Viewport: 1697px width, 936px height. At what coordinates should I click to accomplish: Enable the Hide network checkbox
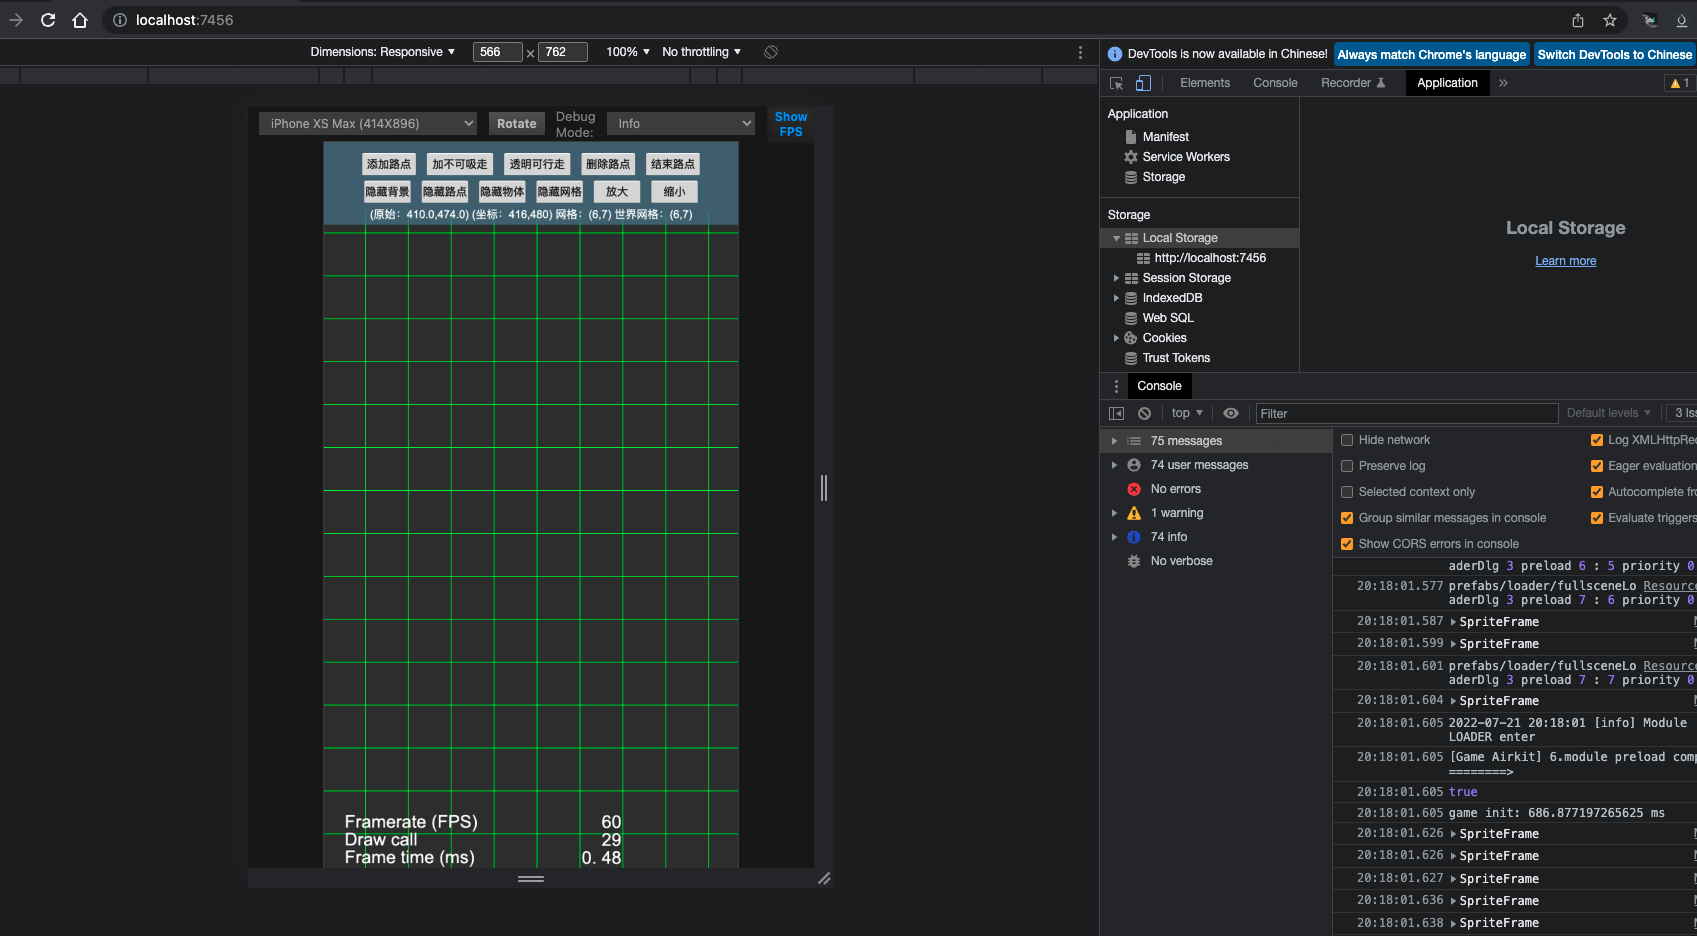tap(1347, 440)
